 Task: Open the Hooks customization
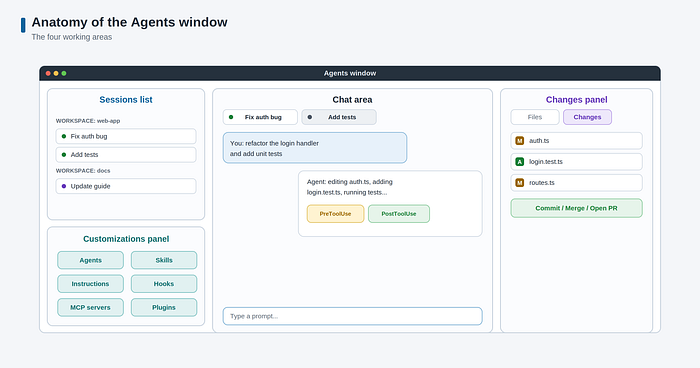coord(164,284)
